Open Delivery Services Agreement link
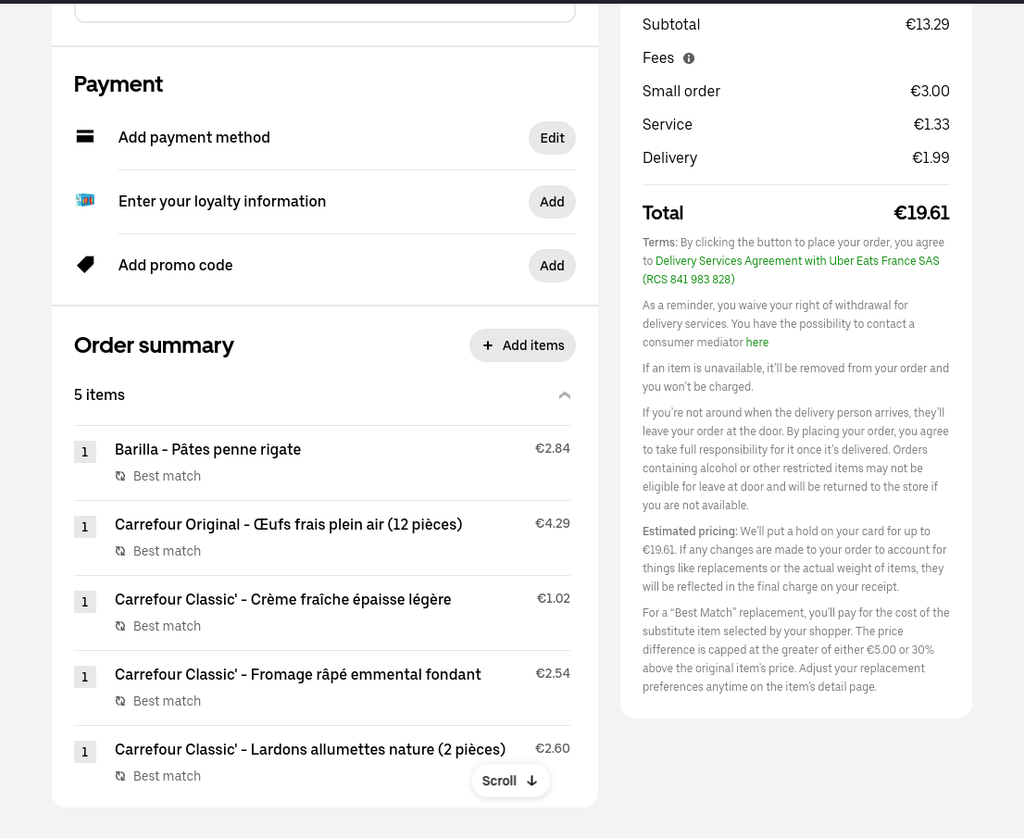Viewport: 1024px width, 838px height. click(x=797, y=261)
